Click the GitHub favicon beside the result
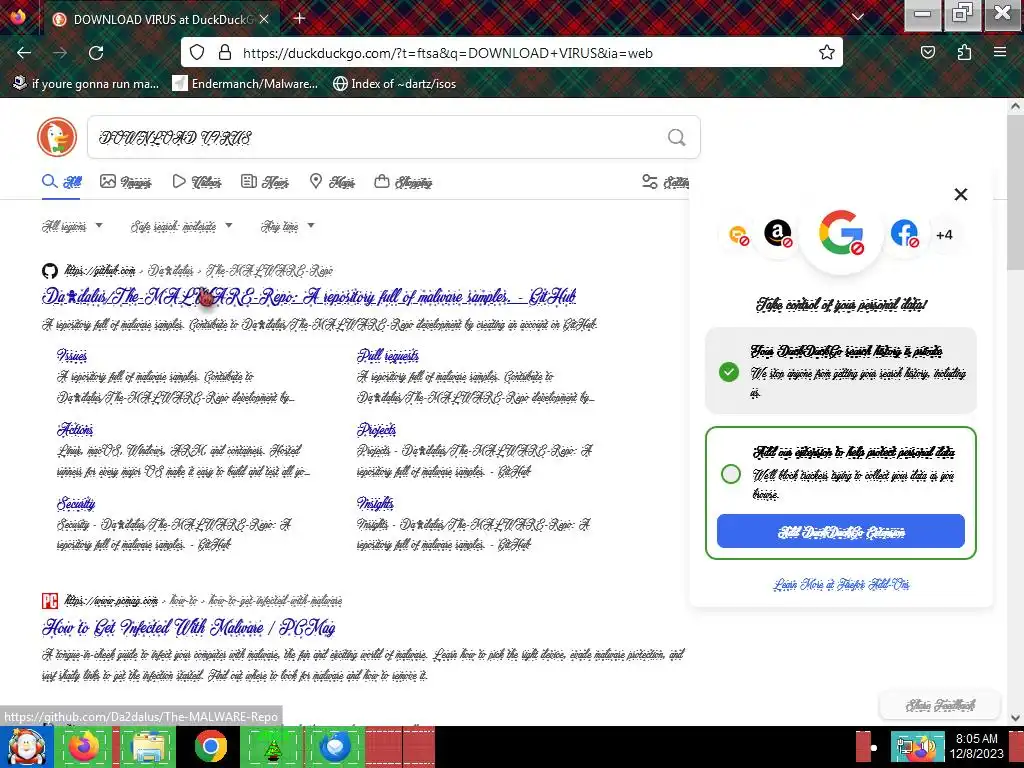 pos(50,270)
